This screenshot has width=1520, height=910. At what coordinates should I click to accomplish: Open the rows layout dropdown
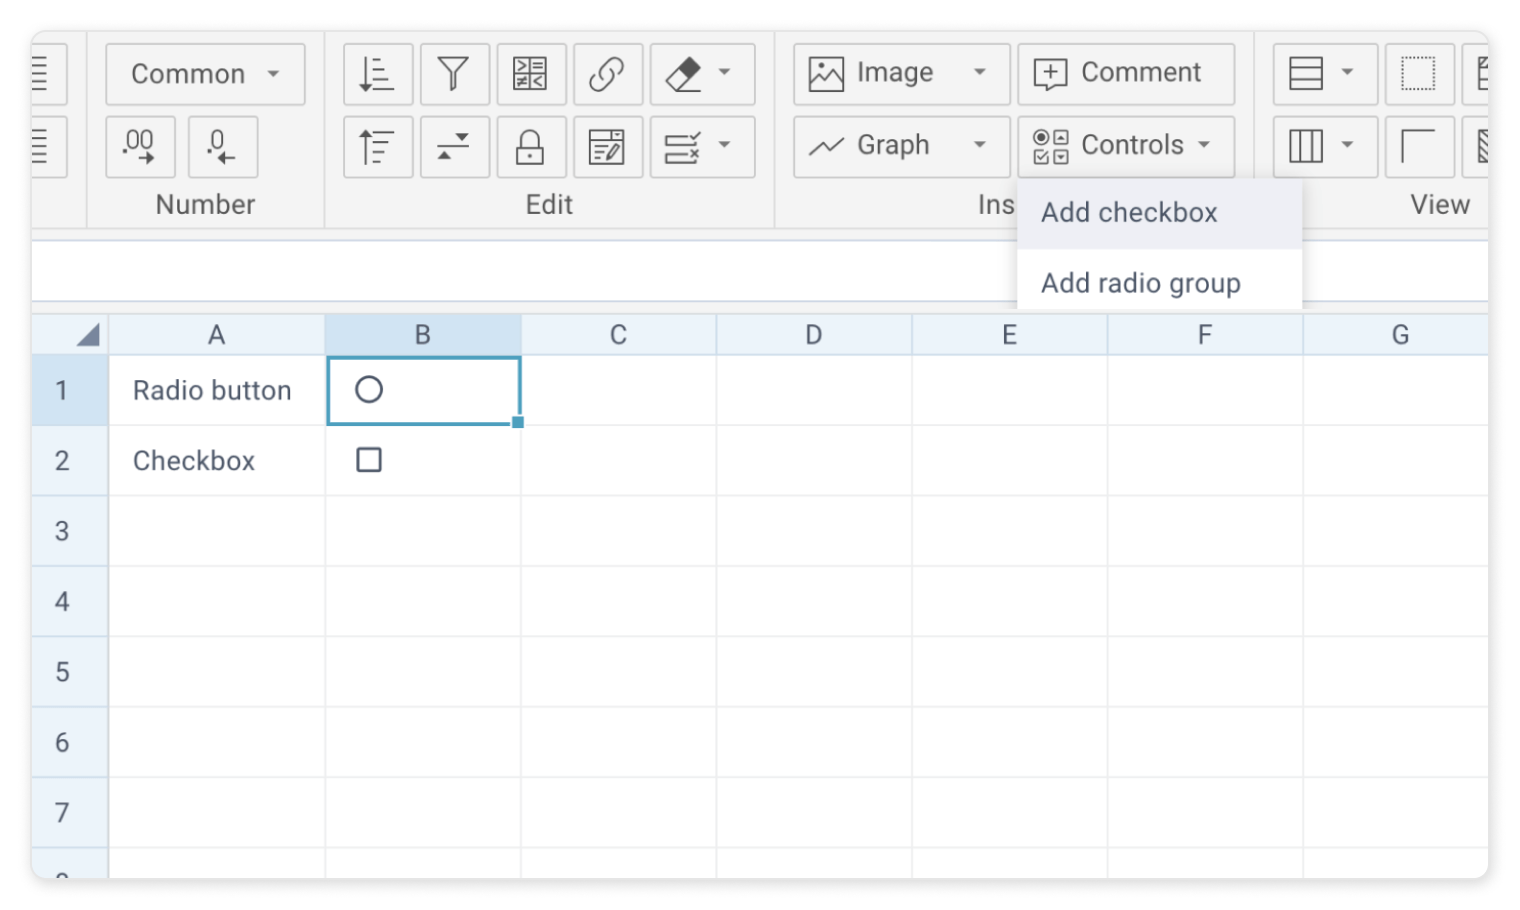click(1325, 74)
